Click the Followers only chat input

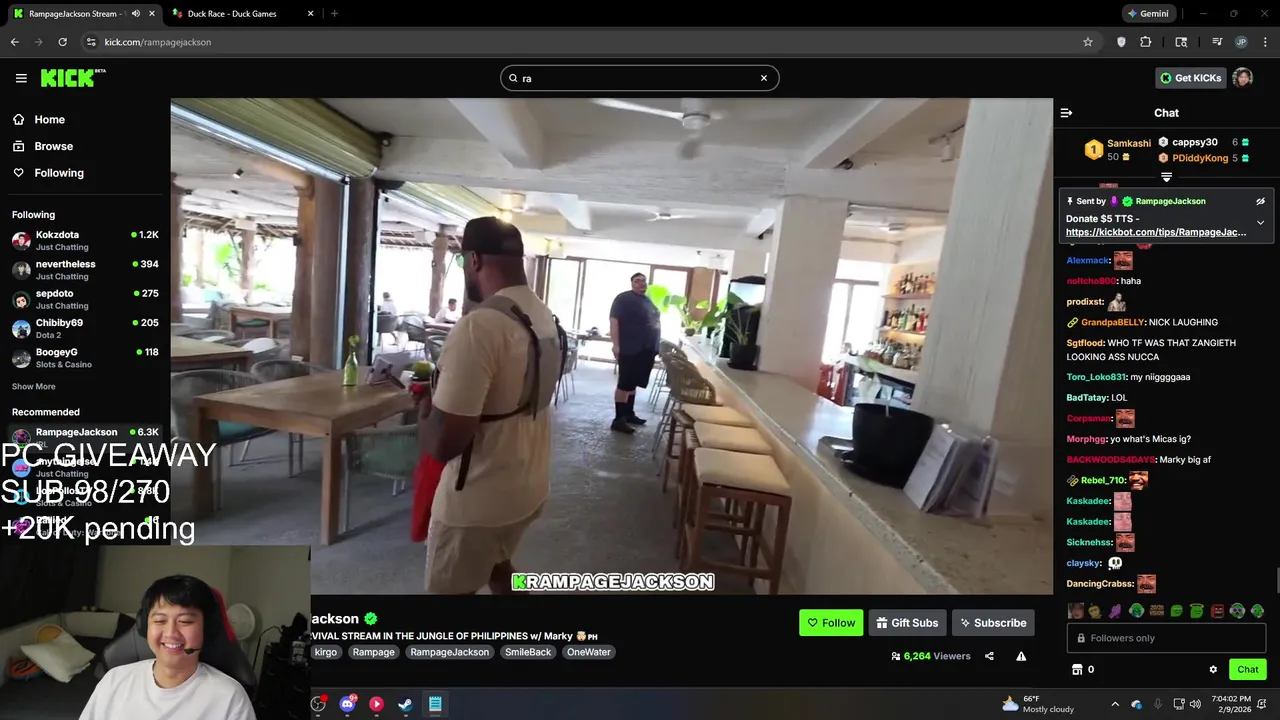pos(1166,638)
